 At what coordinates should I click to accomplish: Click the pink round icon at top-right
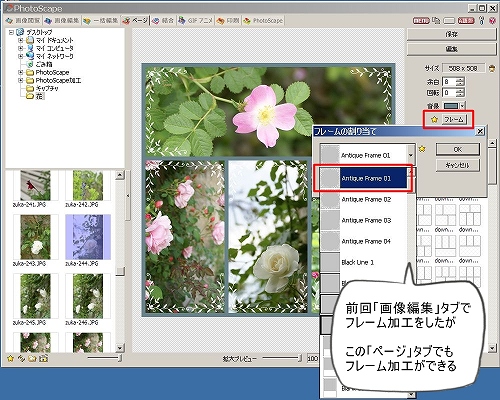click(492, 21)
